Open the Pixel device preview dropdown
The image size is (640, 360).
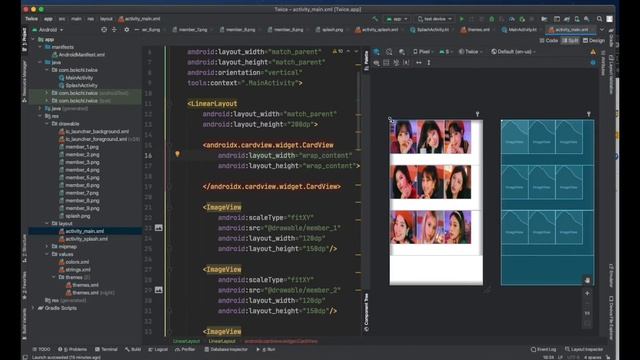[423, 52]
